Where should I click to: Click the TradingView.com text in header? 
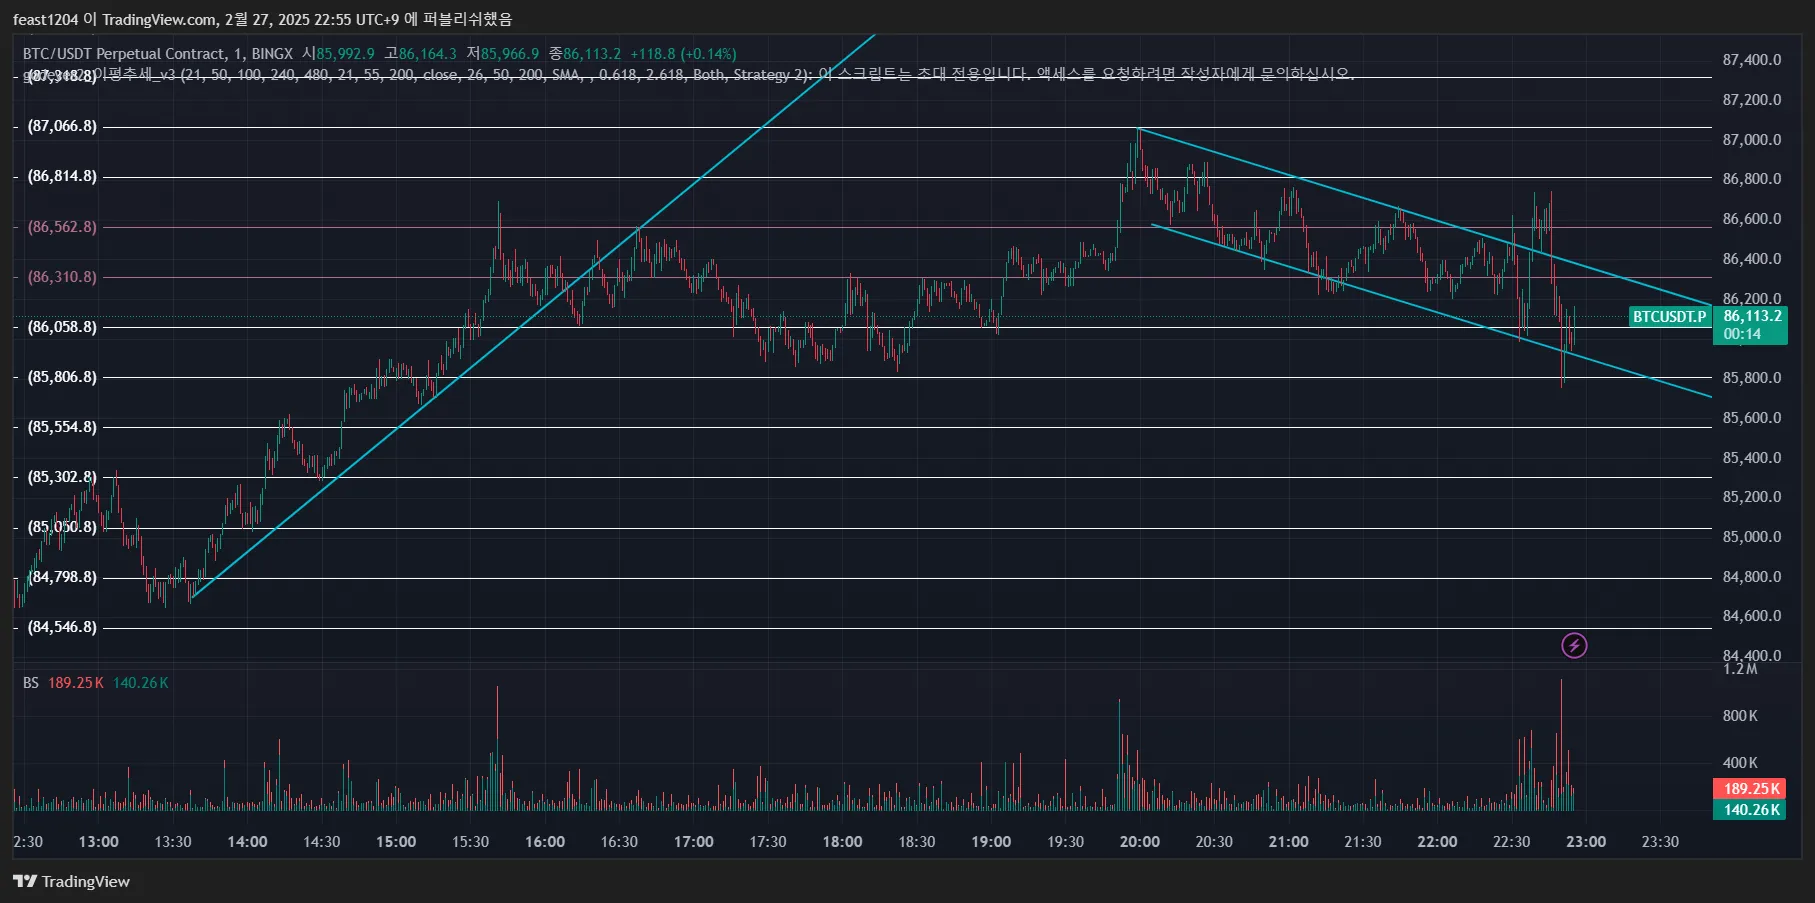coord(159,20)
